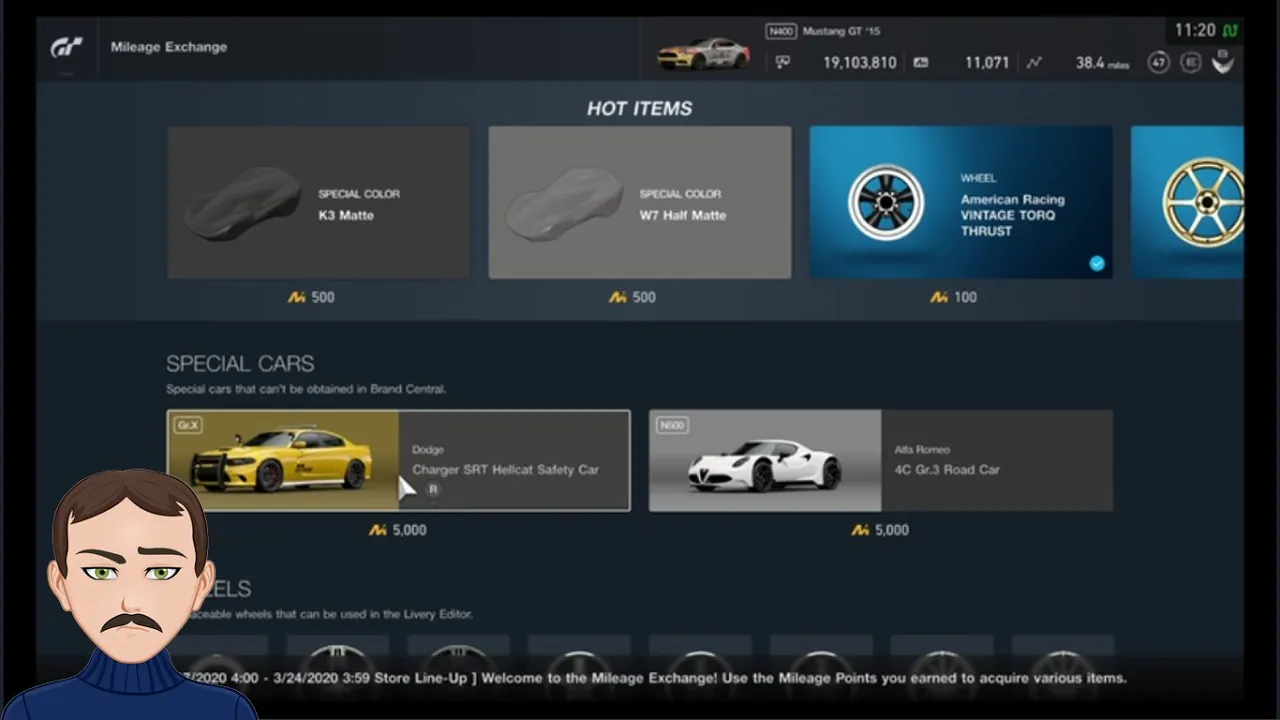Click the green network status icon

tap(1231, 31)
